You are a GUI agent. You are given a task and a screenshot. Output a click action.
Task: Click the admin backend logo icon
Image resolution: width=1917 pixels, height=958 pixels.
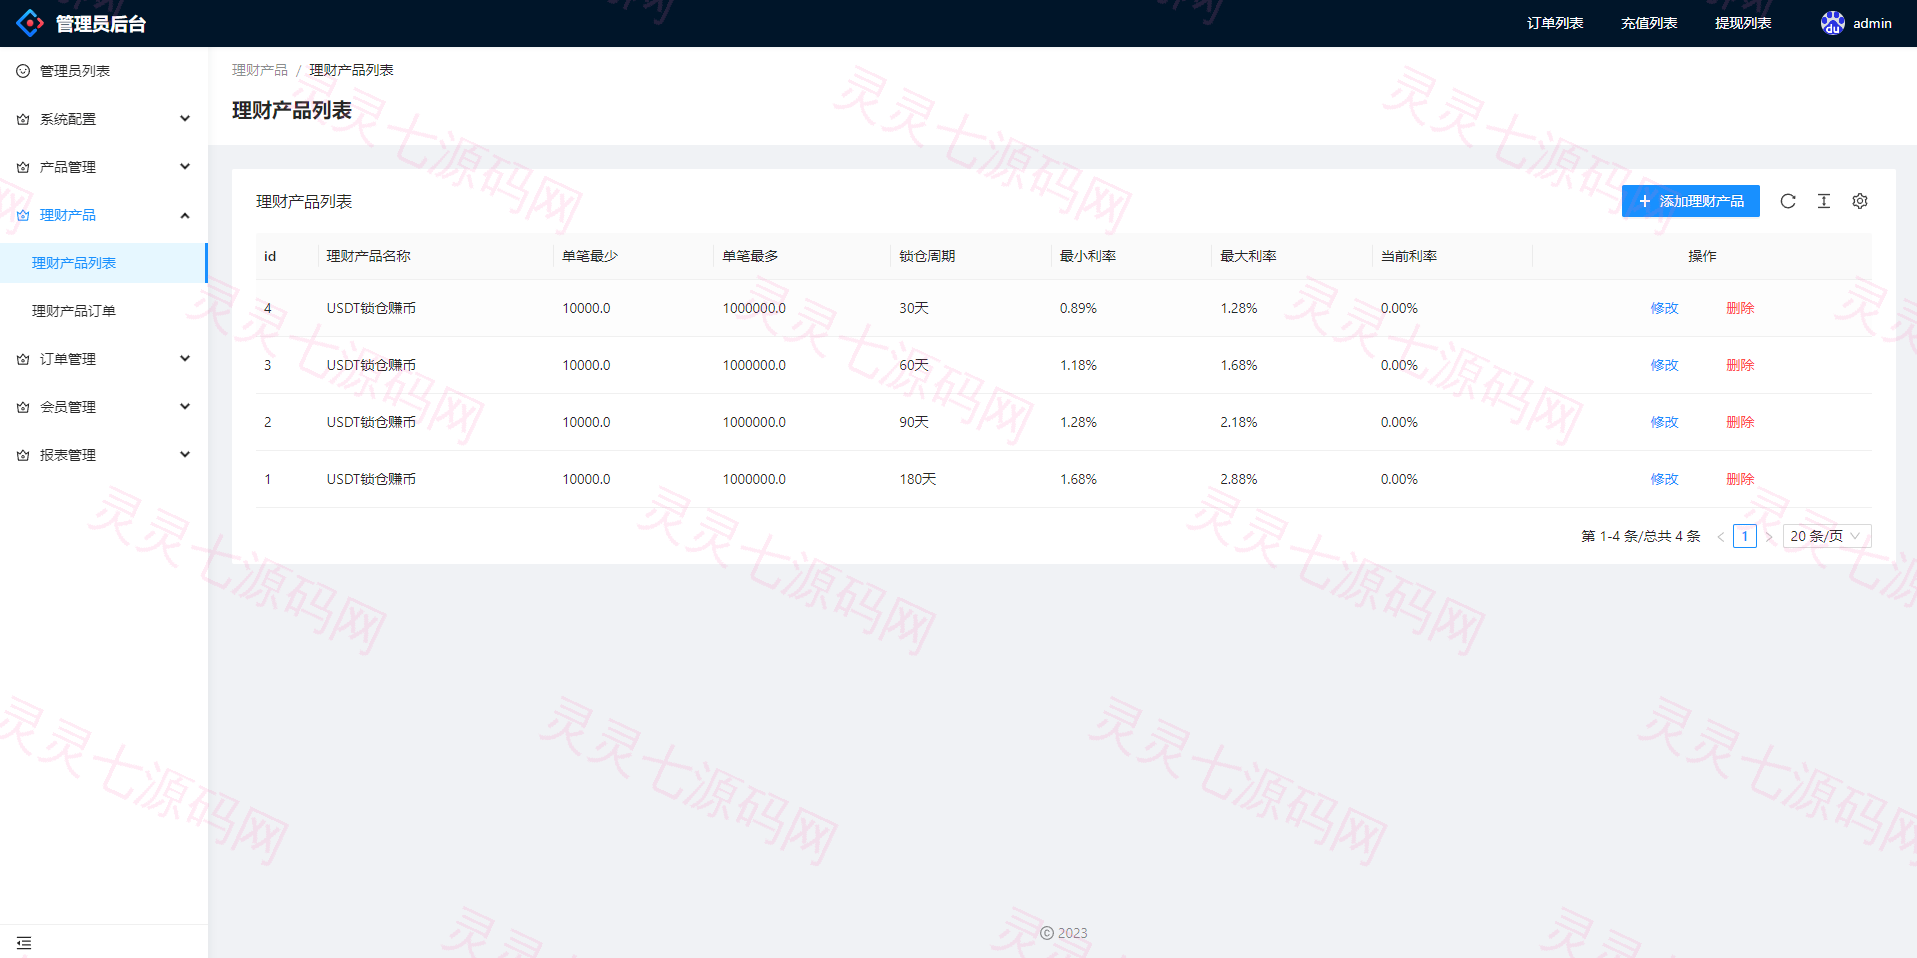pyautogui.click(x=30, y=23)
